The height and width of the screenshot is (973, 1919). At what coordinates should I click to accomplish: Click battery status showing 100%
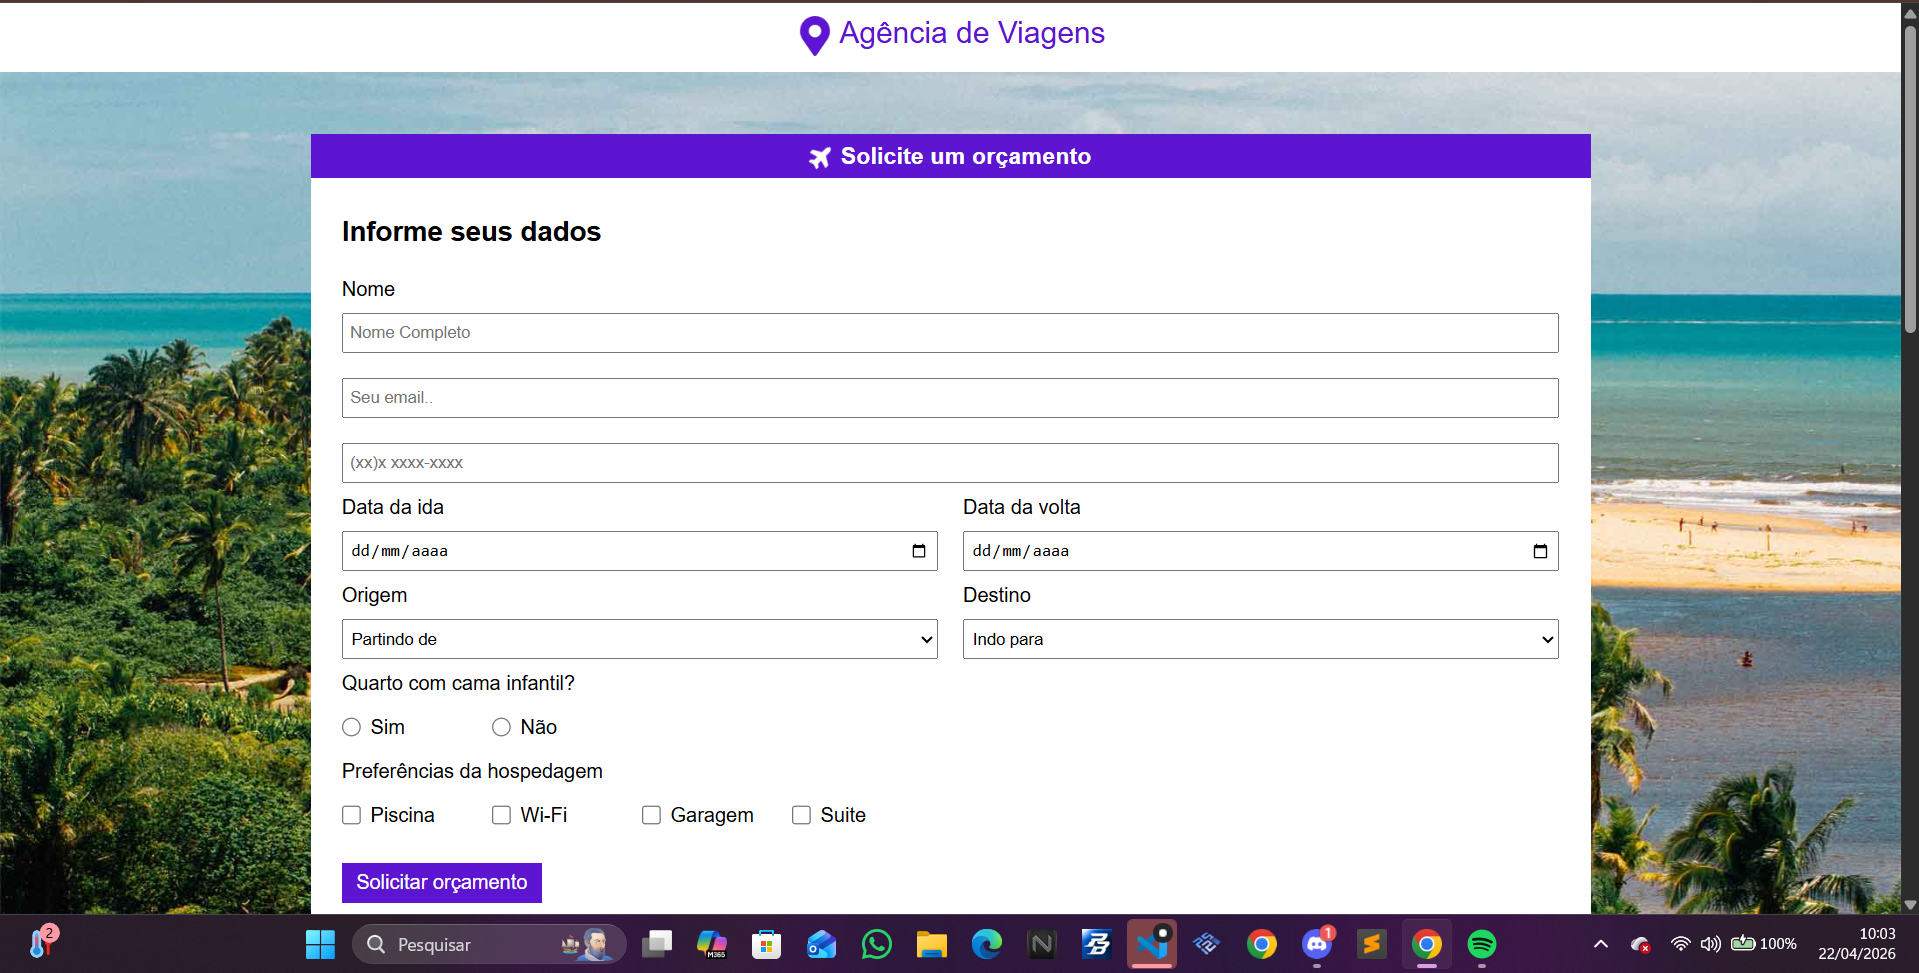coord(1764,944)
